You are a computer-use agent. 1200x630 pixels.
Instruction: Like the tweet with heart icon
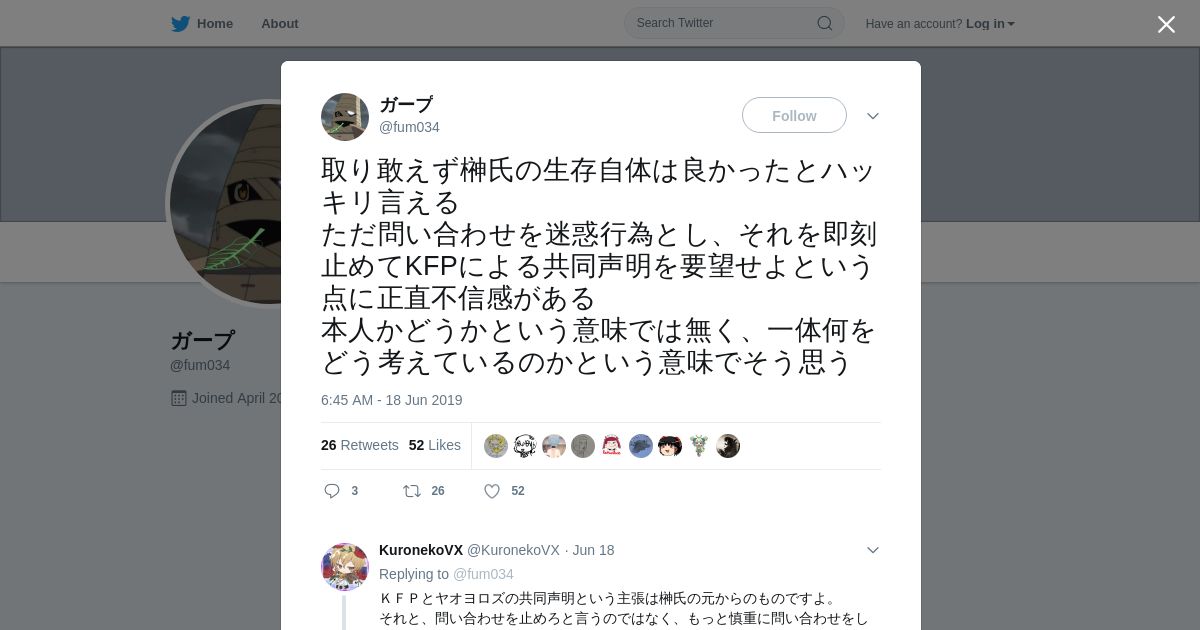pyautogui.click(x=492, y=491)
